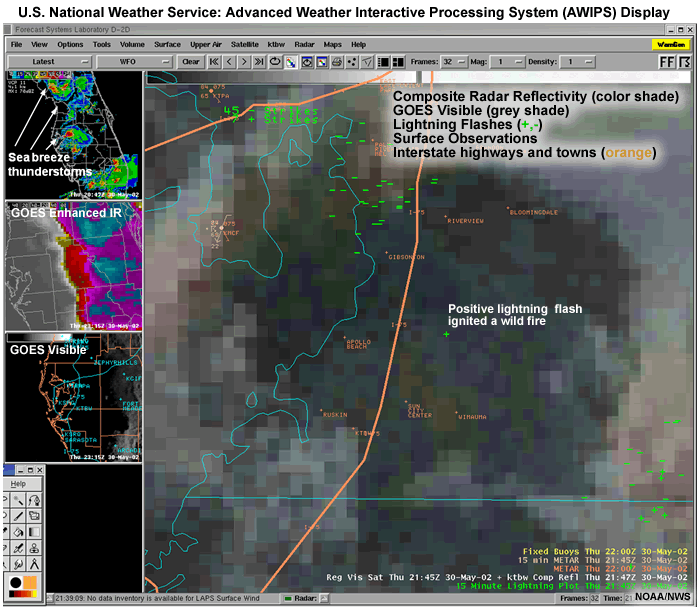Step back one frame

coord(229,62)
